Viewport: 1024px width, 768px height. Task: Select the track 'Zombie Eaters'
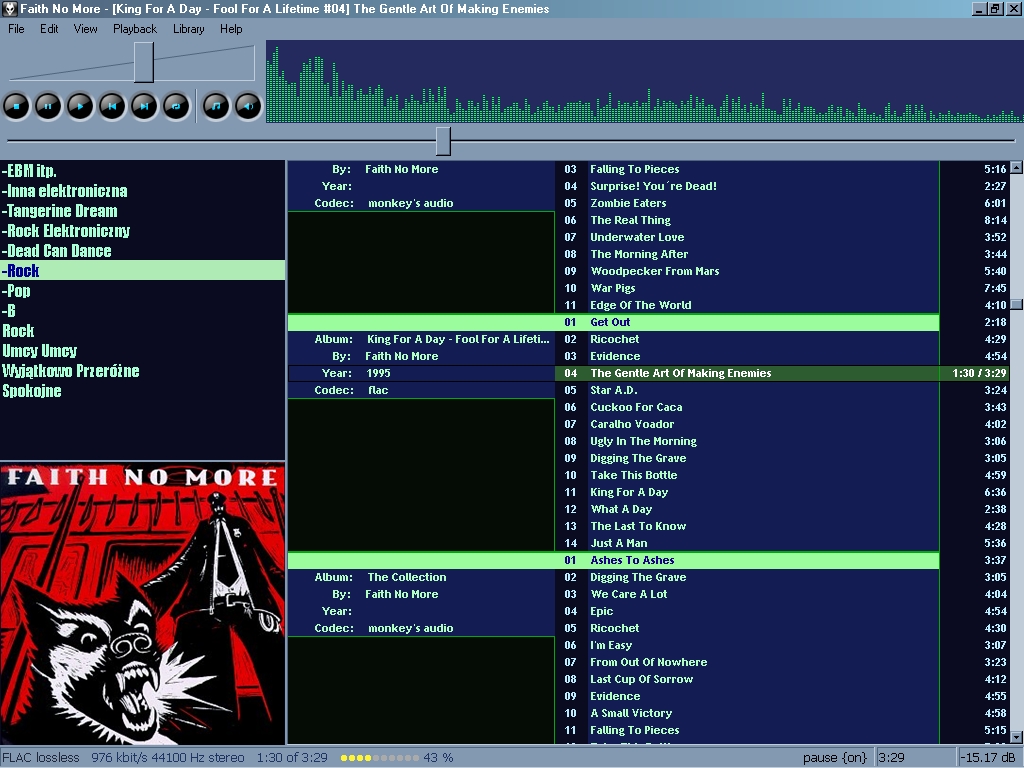pos(782,203)
